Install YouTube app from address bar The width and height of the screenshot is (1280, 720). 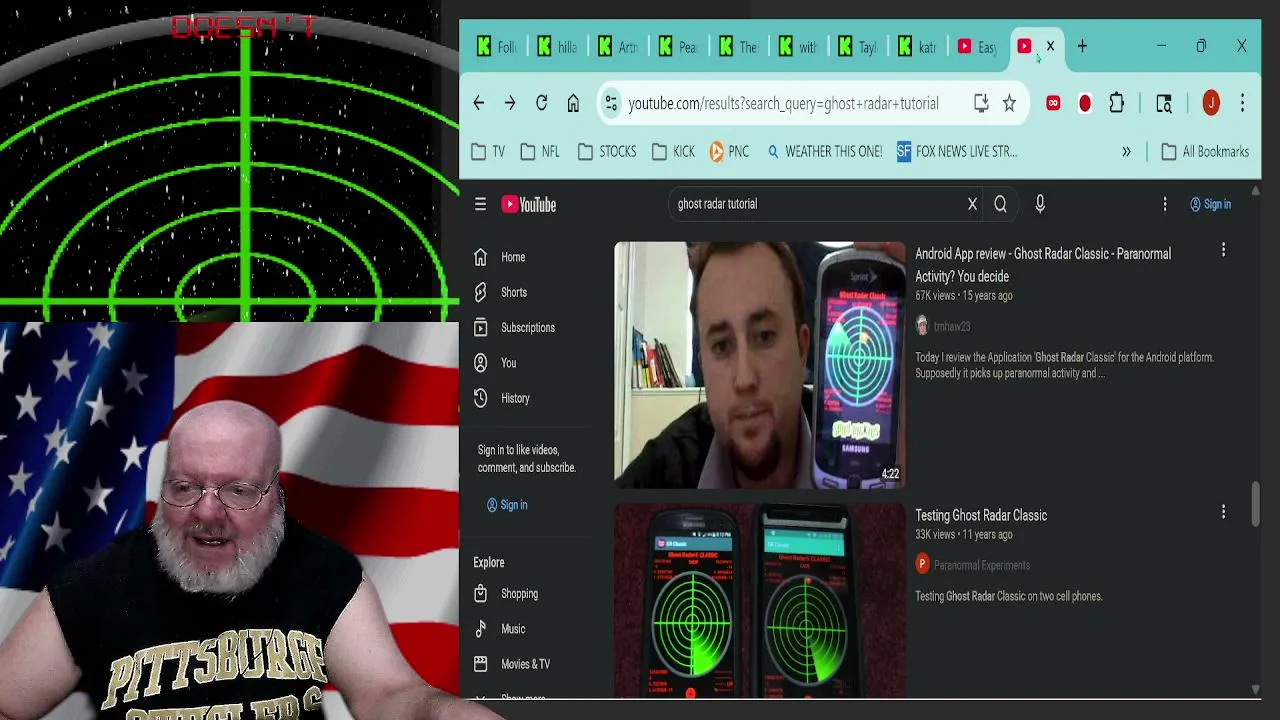pyautogui.click(x=981, y=103)
